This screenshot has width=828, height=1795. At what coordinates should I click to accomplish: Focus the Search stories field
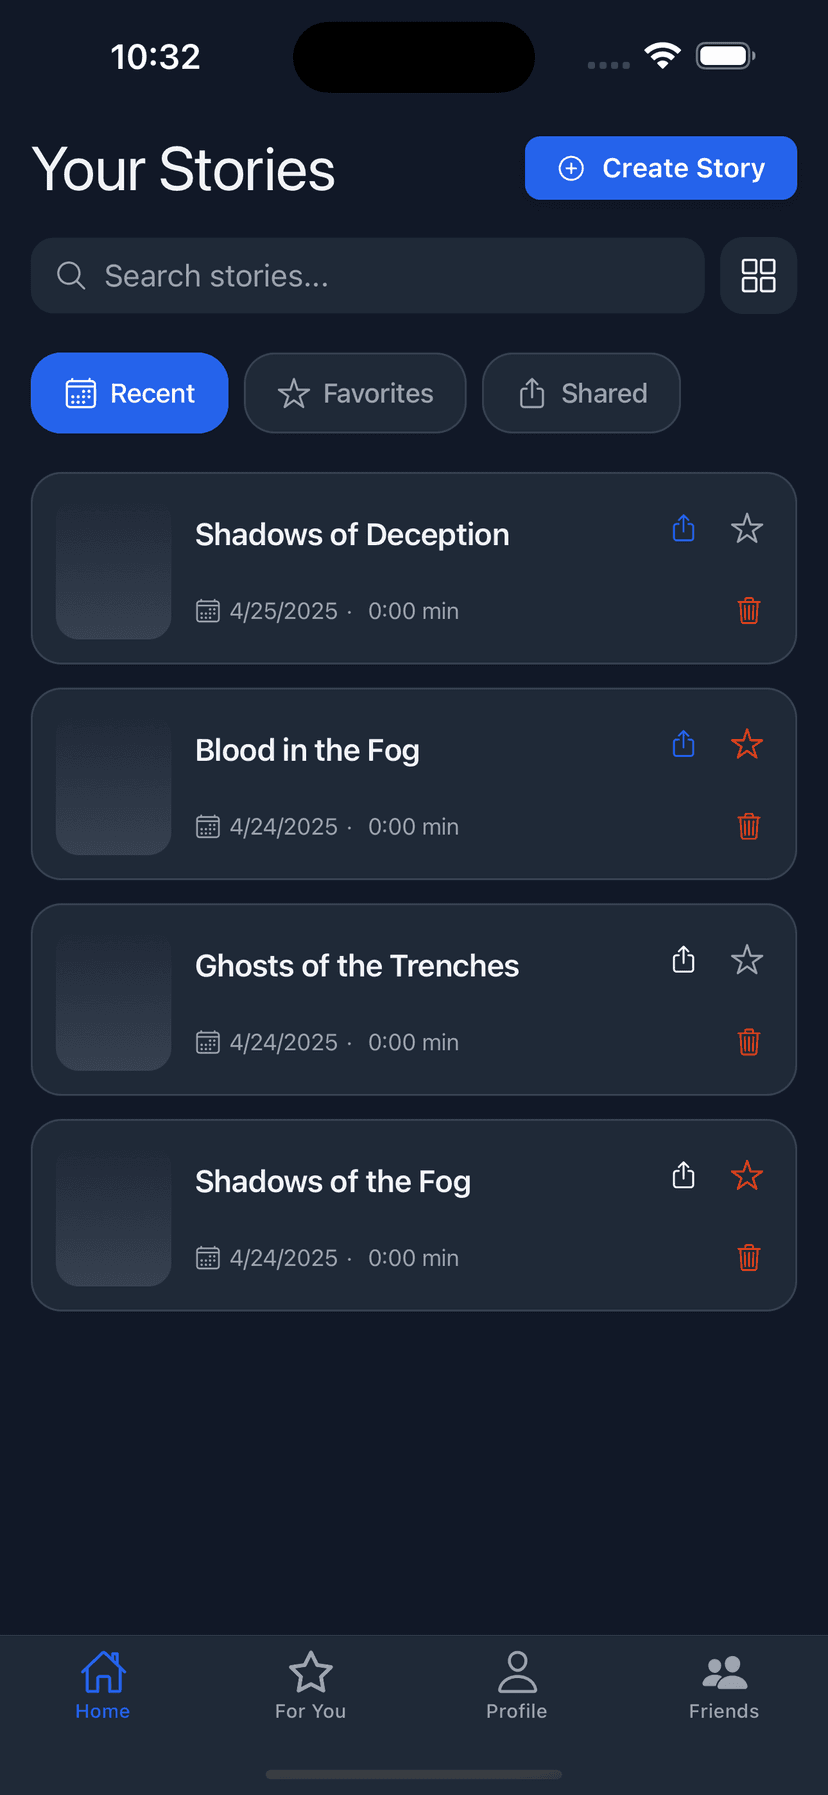(368, 275)
